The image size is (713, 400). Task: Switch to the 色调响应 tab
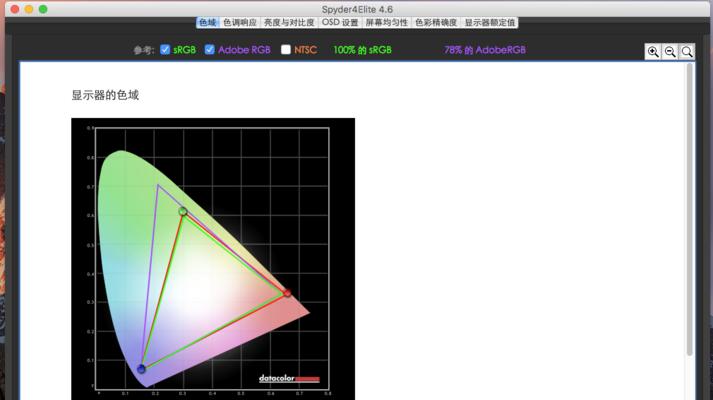(240, 22)
